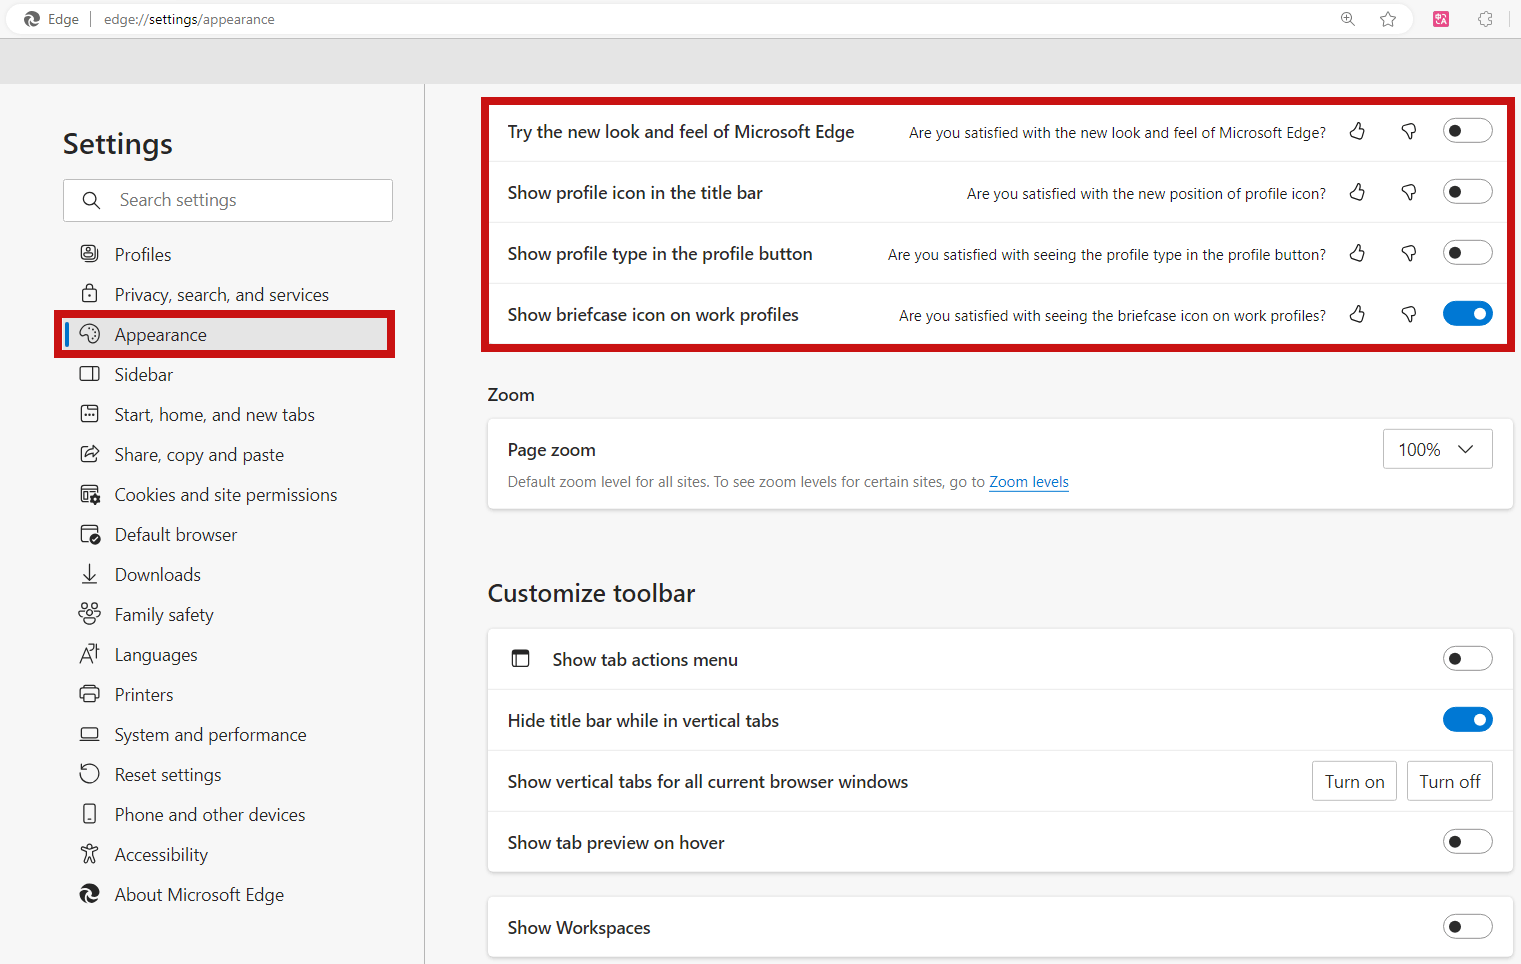Click the Search settings input field
Screen dimensions: 1521x964
click(228, 200)
